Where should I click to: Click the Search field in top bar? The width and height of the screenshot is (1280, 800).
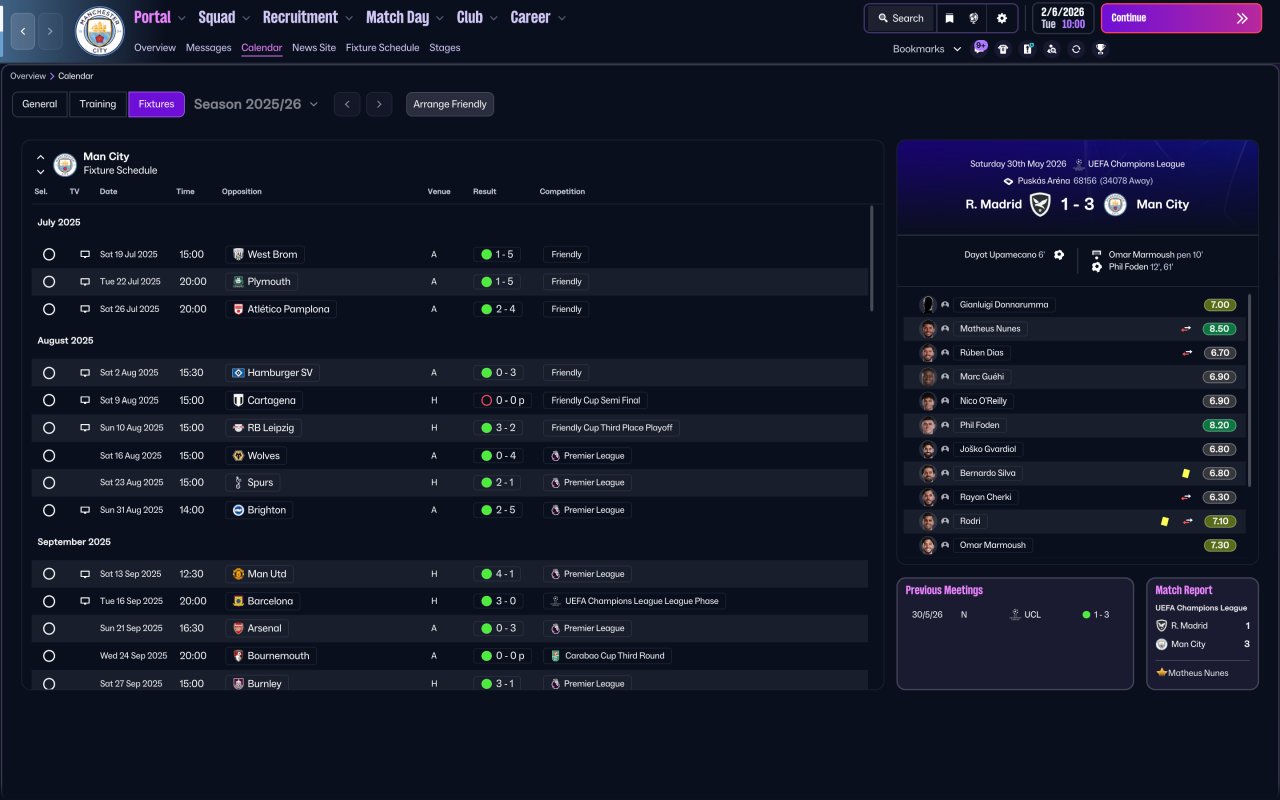(x=900, y=18)
